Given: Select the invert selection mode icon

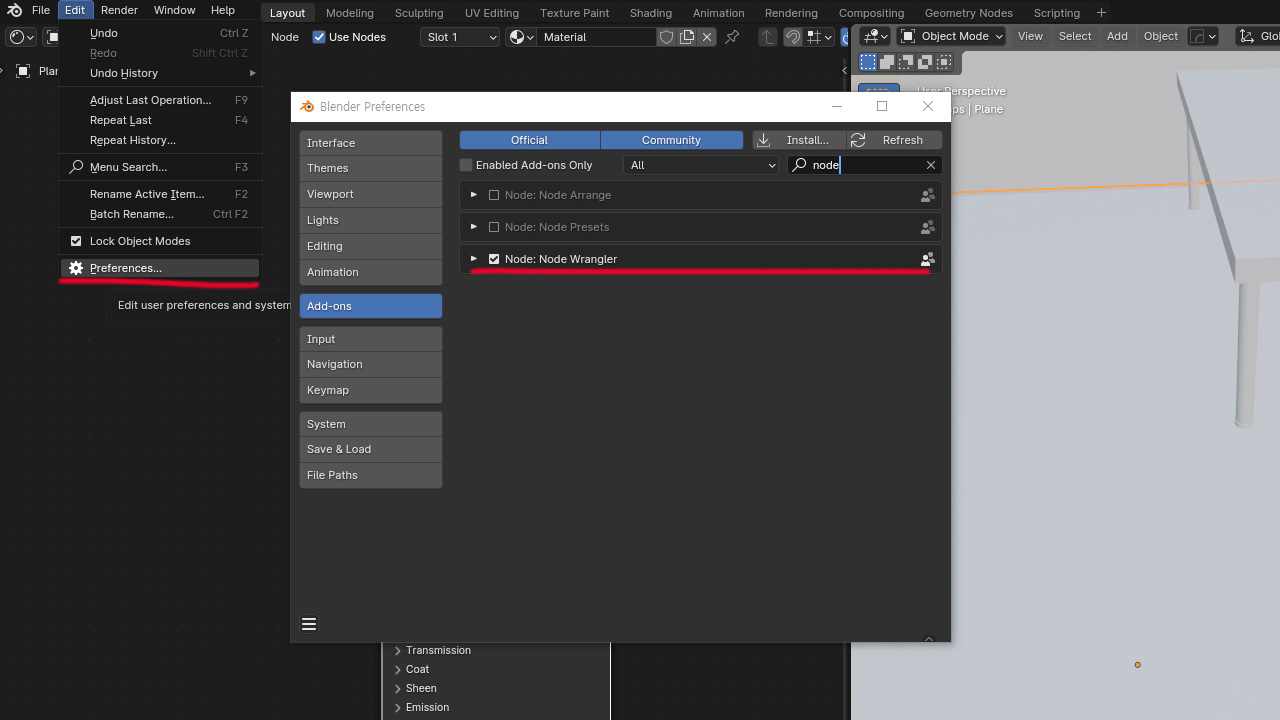Looking at the screenshot, I should click(925, 62).
